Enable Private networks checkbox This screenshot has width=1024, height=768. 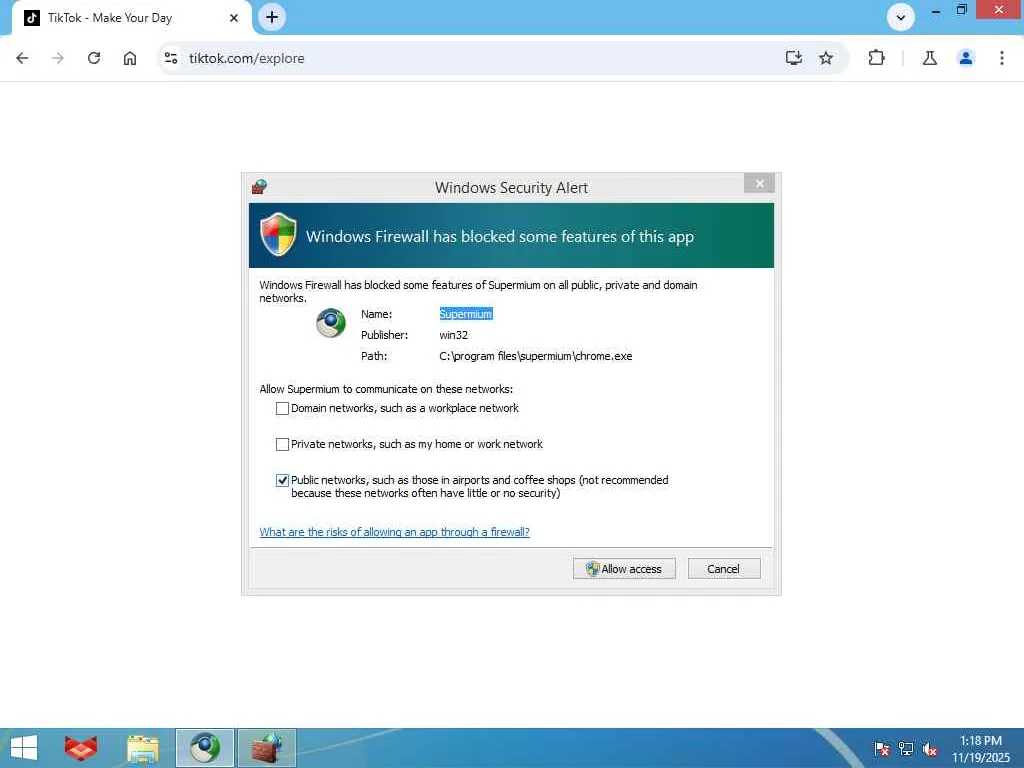tap(282, 444)
